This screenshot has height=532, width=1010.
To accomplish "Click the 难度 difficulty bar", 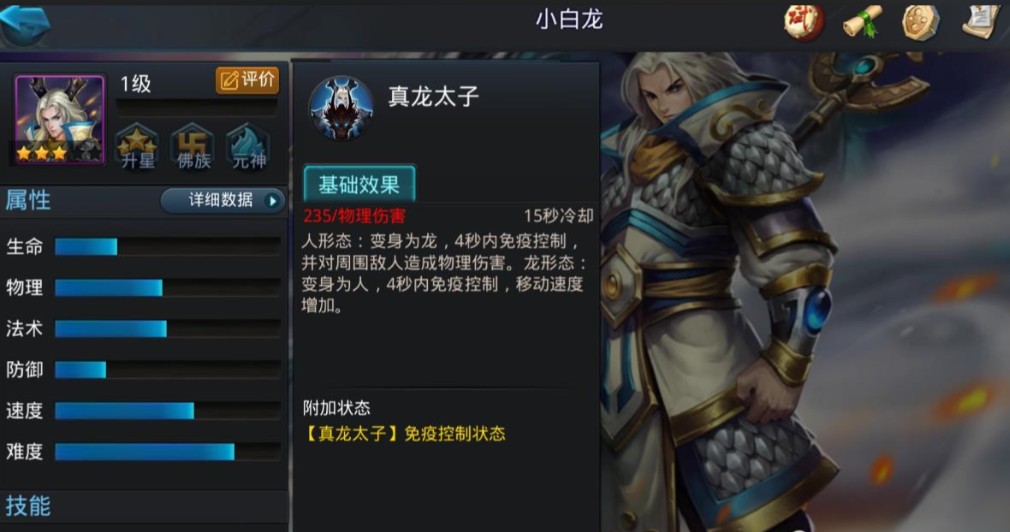I will pyautogui.click(x=167, y=451).
